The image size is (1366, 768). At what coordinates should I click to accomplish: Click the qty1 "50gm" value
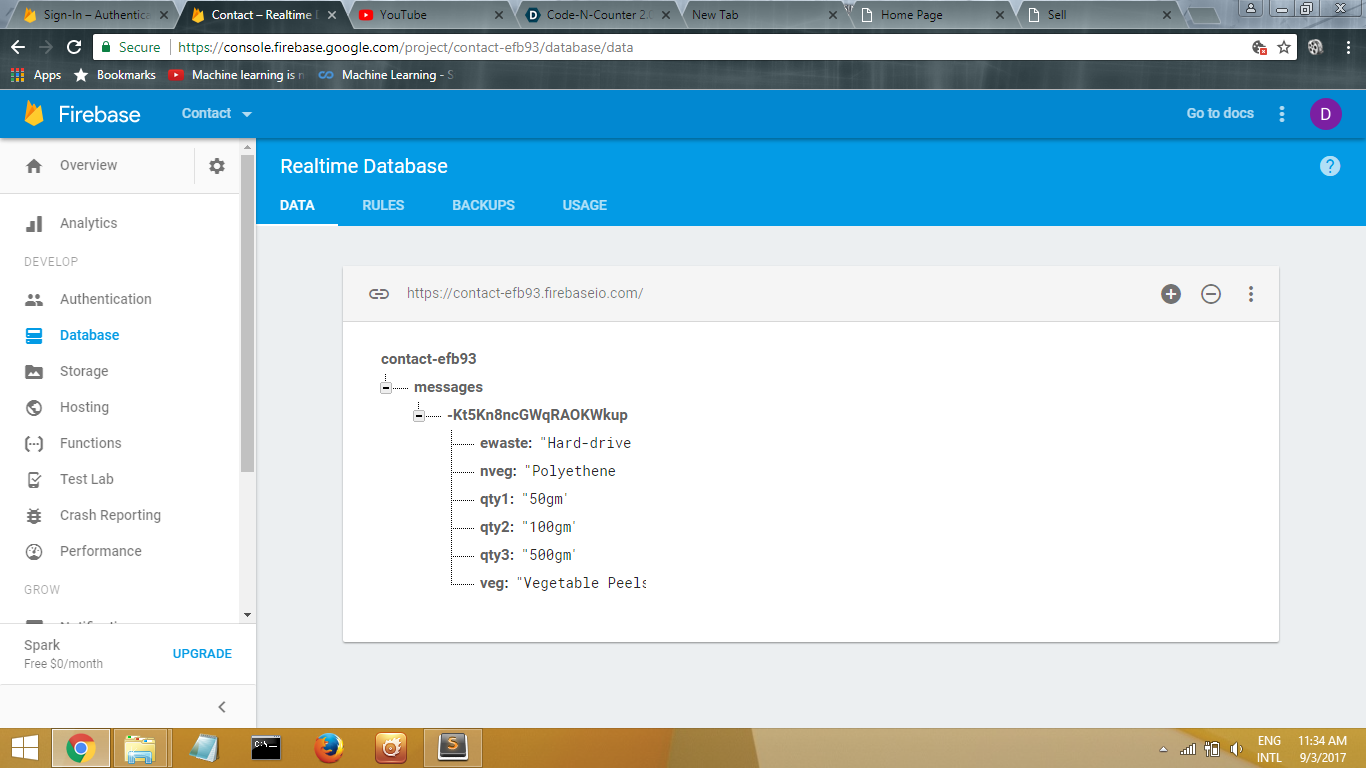point(545,499)
